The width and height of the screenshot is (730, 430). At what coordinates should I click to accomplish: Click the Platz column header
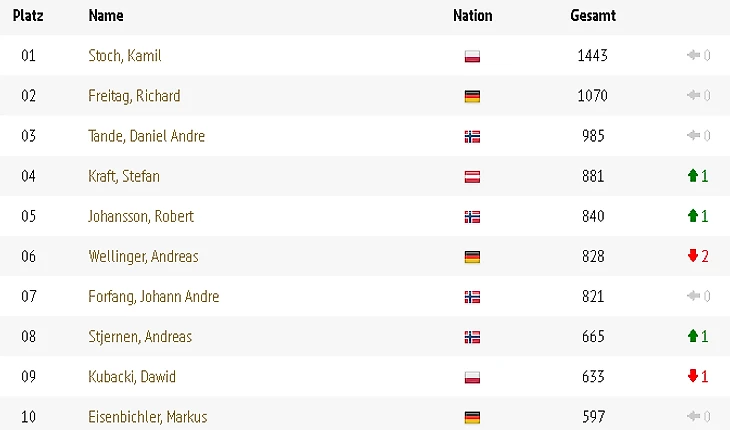[28, 16]
